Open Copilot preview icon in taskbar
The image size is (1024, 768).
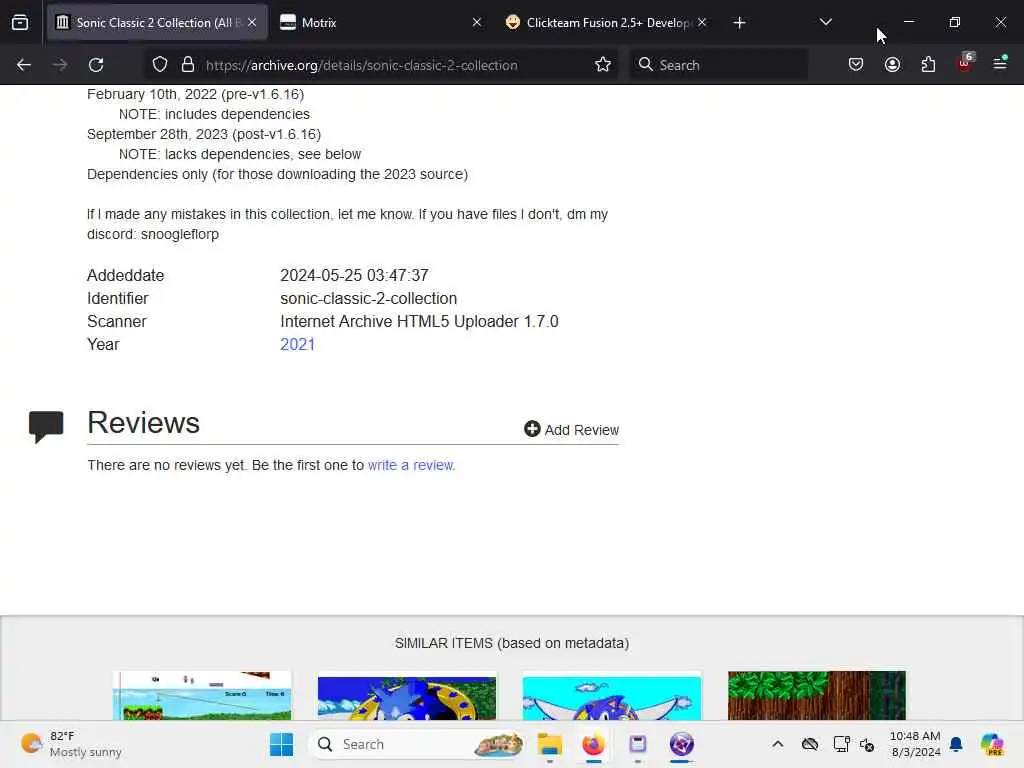coord(993,744)
